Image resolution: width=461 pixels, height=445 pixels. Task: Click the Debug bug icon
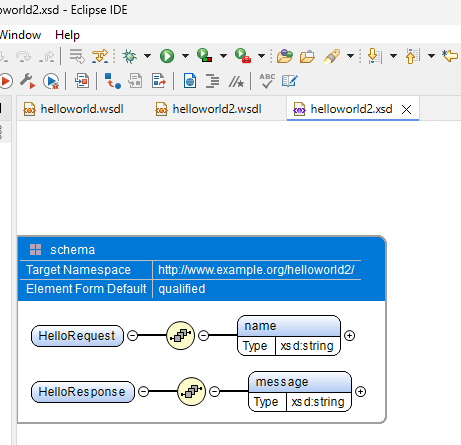click(129, 56)
